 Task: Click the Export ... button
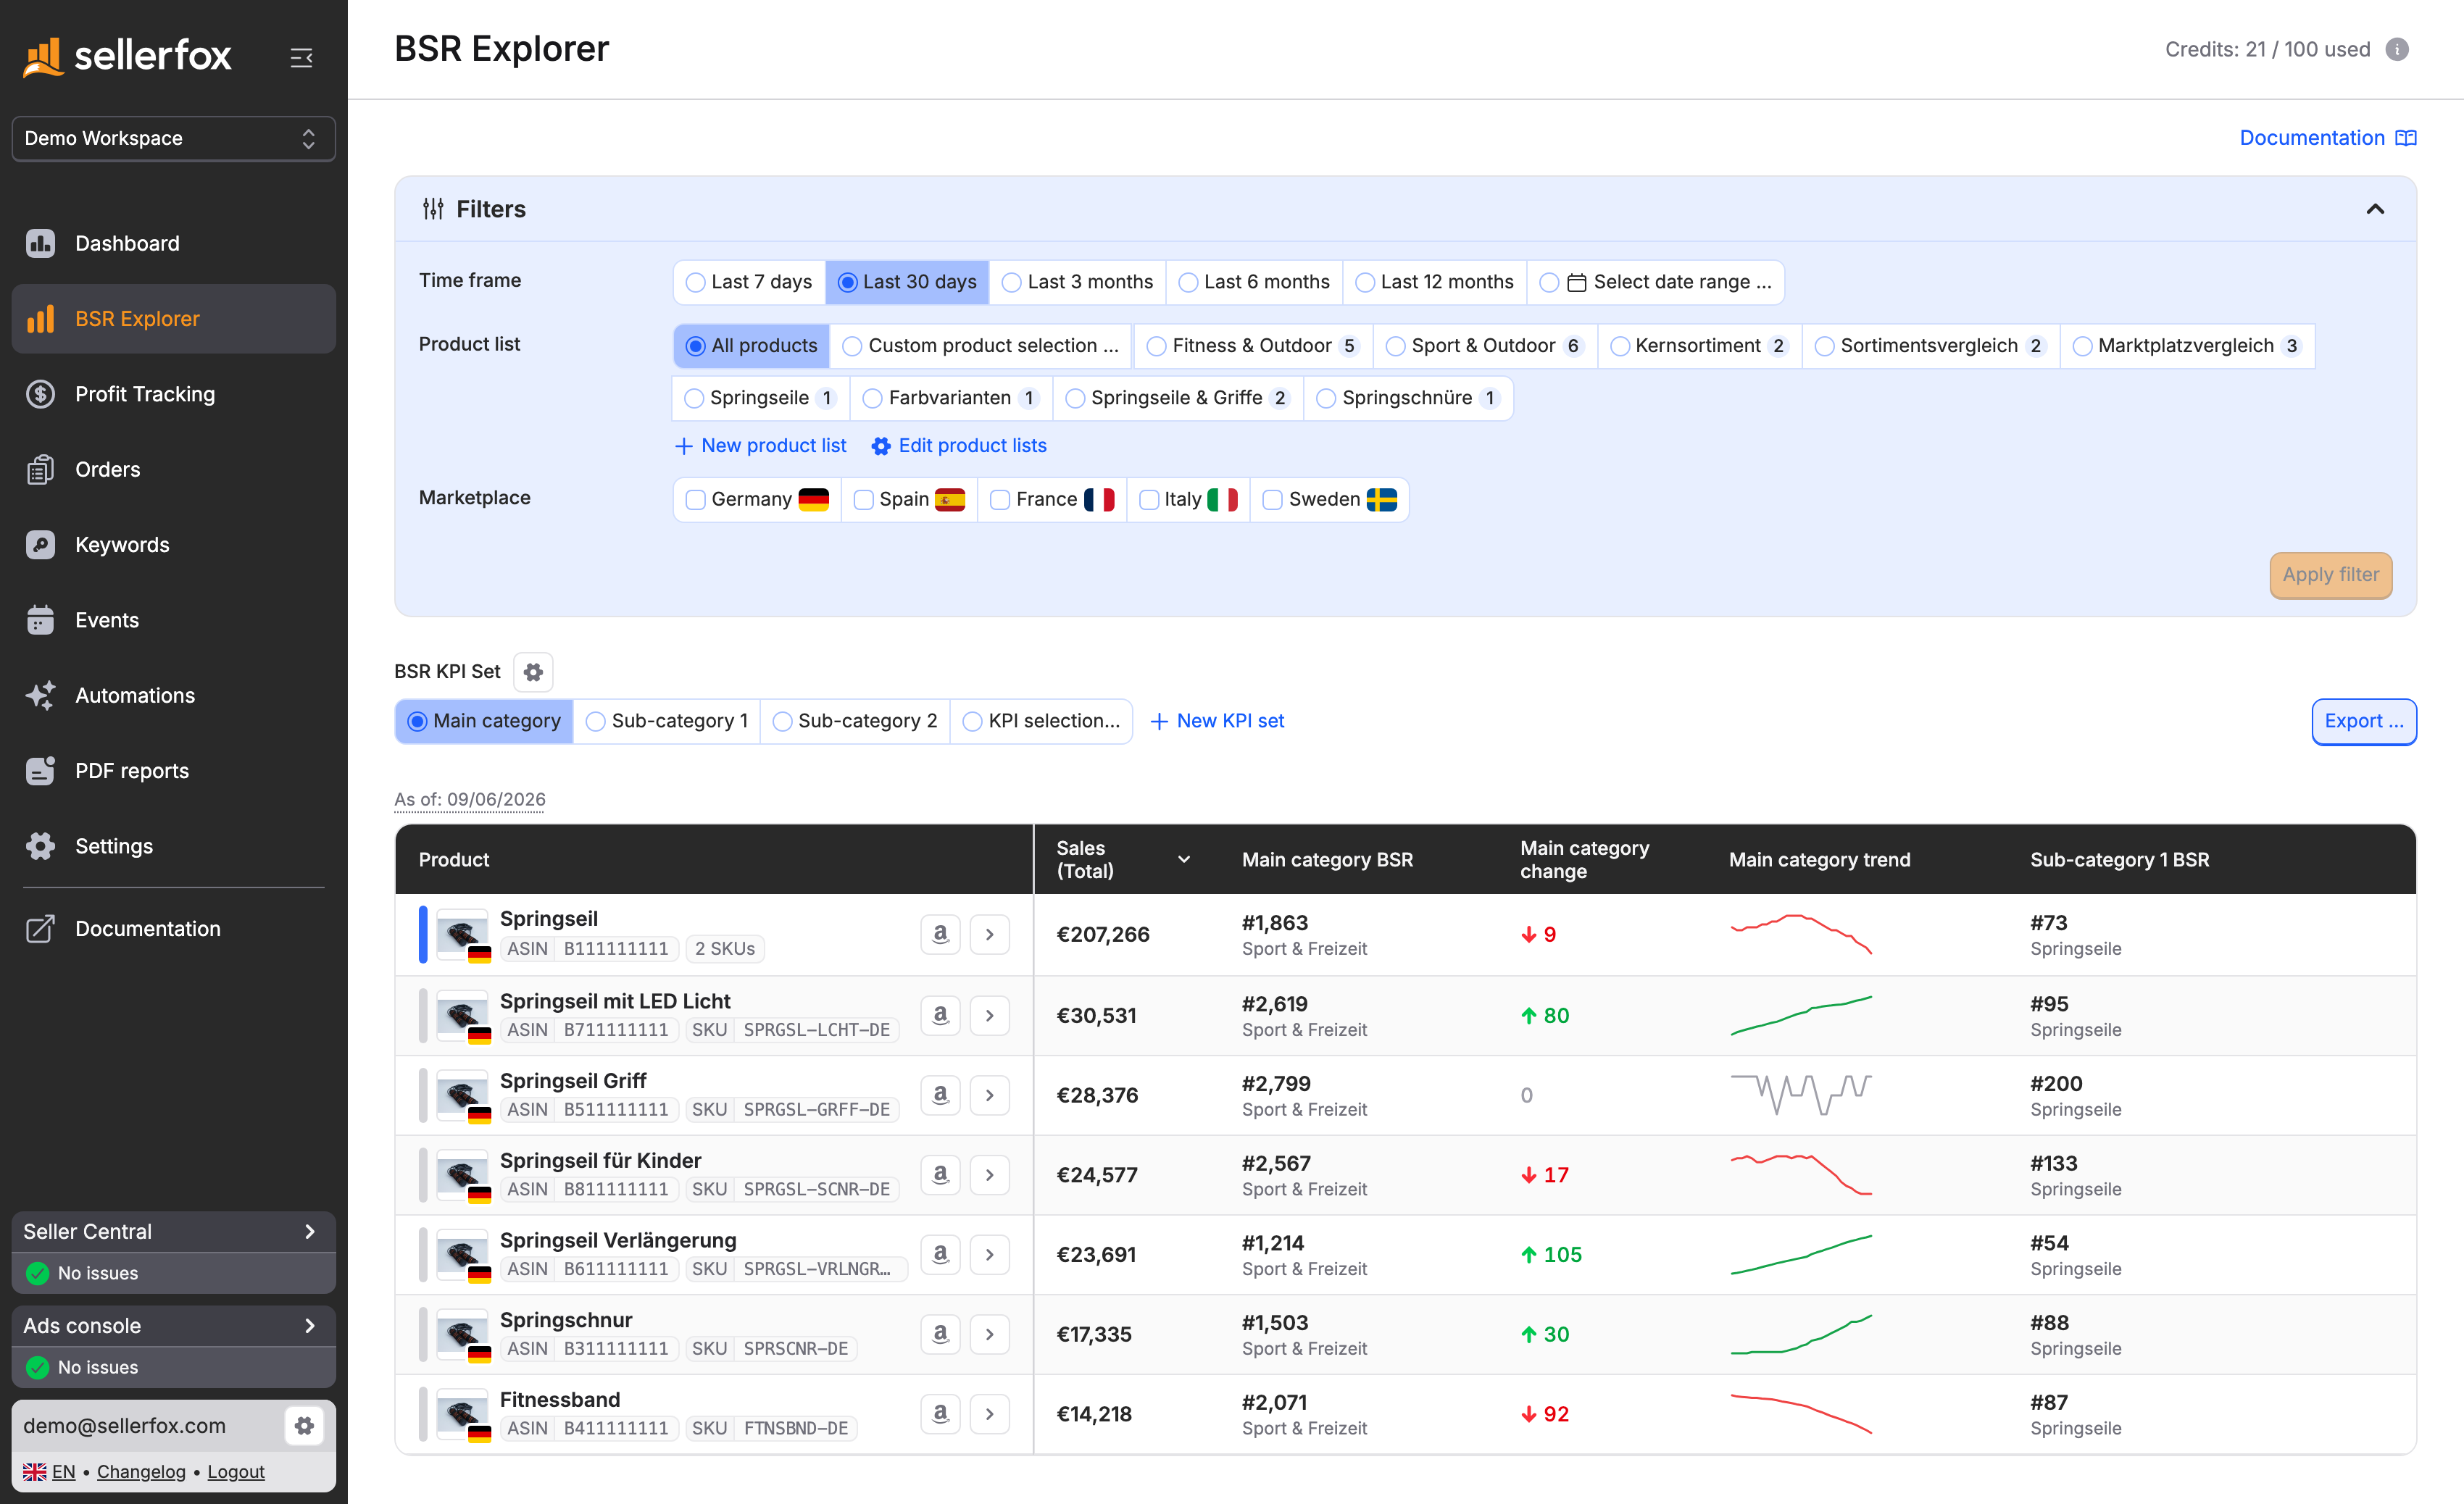coord(2363,721)
